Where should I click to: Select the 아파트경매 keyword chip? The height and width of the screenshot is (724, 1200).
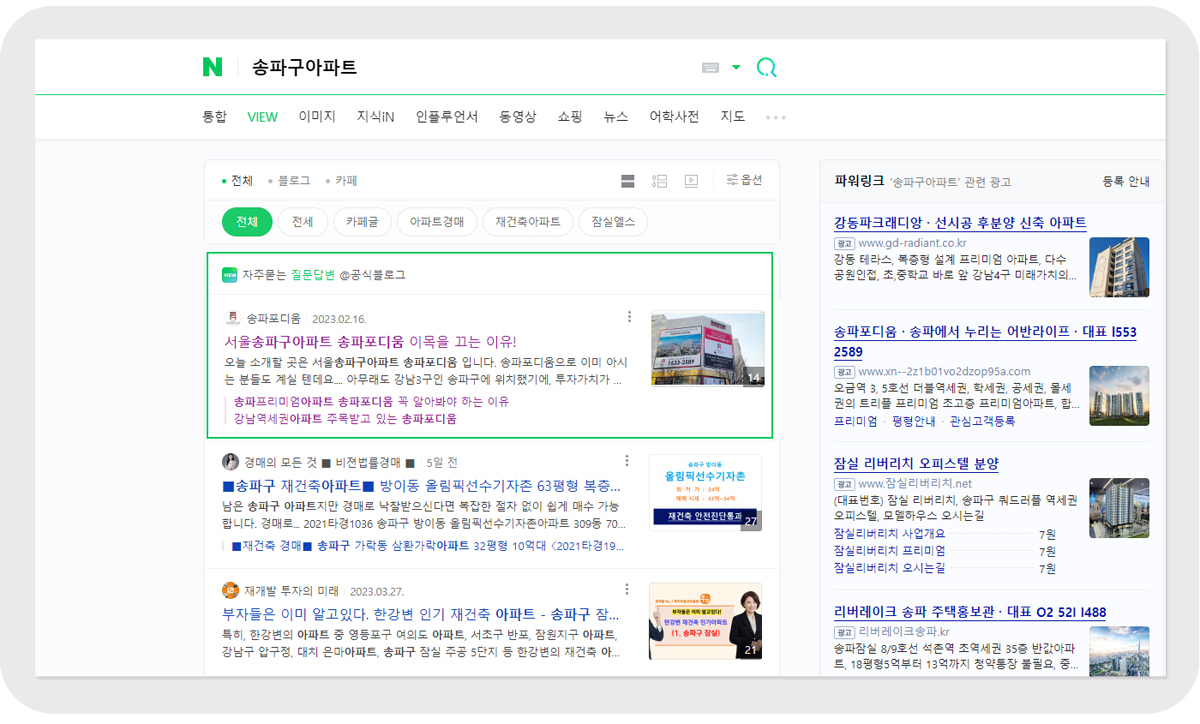coord(437,222)
